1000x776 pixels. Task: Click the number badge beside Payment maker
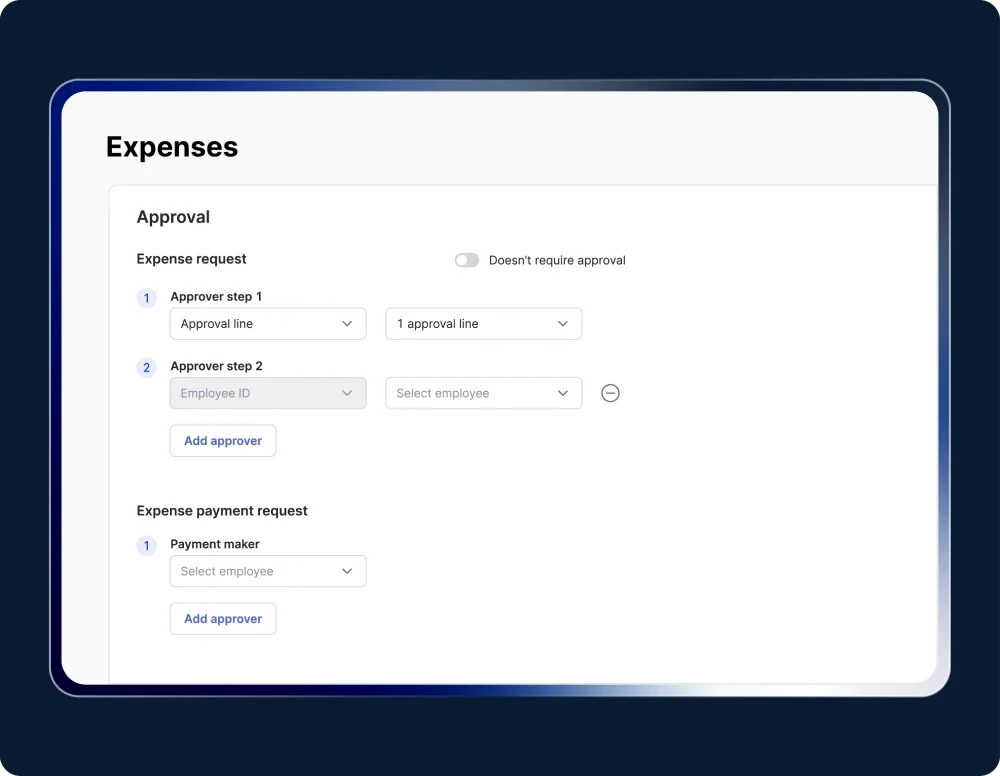pos(147,546)
